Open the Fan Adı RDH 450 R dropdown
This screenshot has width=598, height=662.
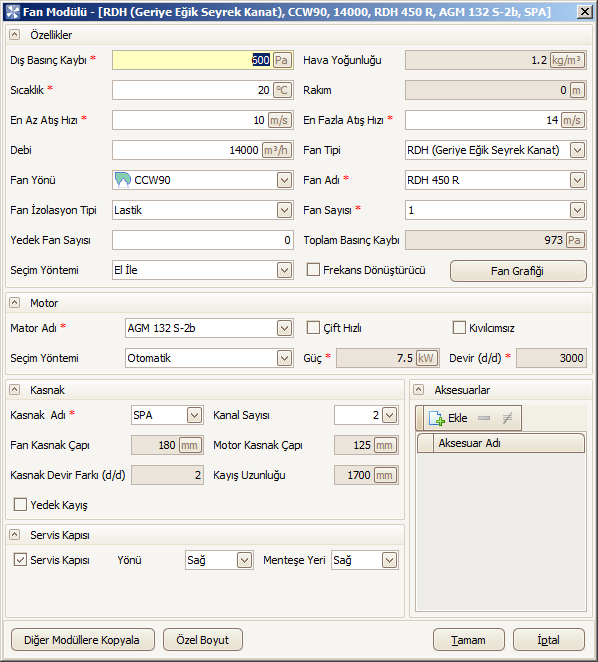point(577,180)
